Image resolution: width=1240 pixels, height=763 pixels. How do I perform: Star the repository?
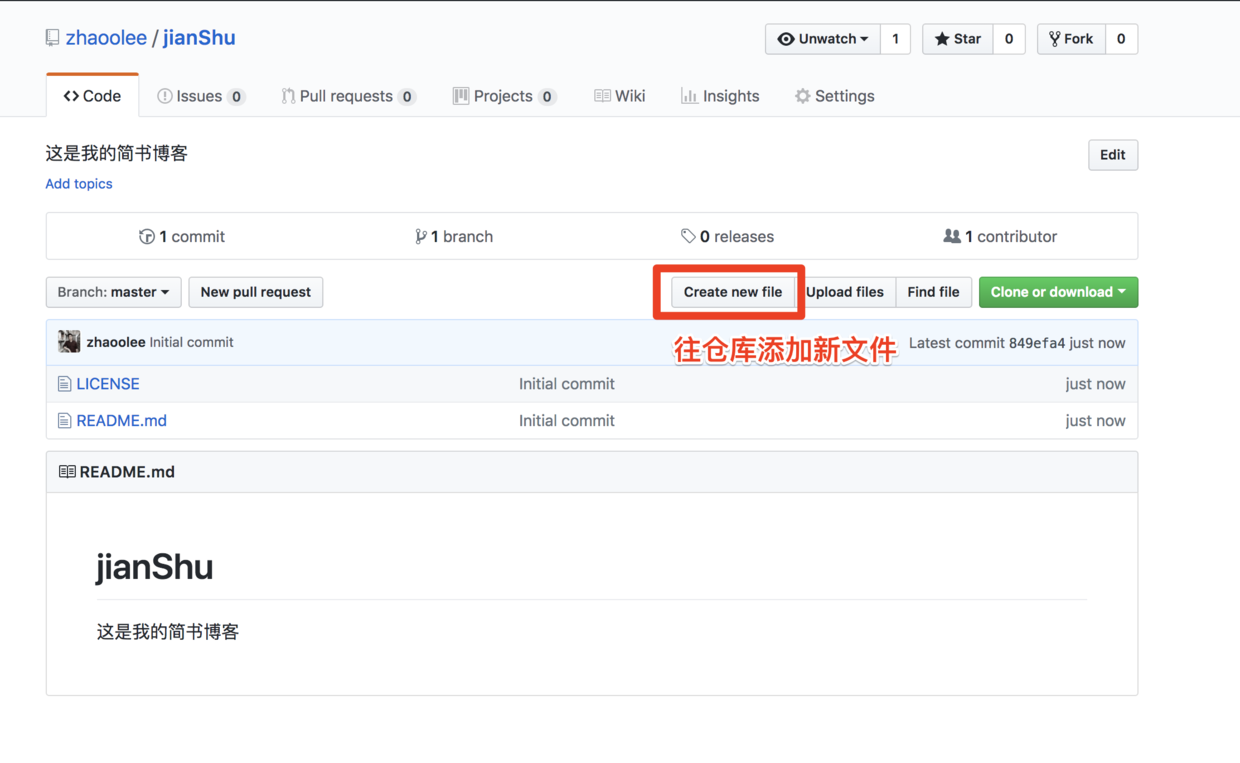957,39
